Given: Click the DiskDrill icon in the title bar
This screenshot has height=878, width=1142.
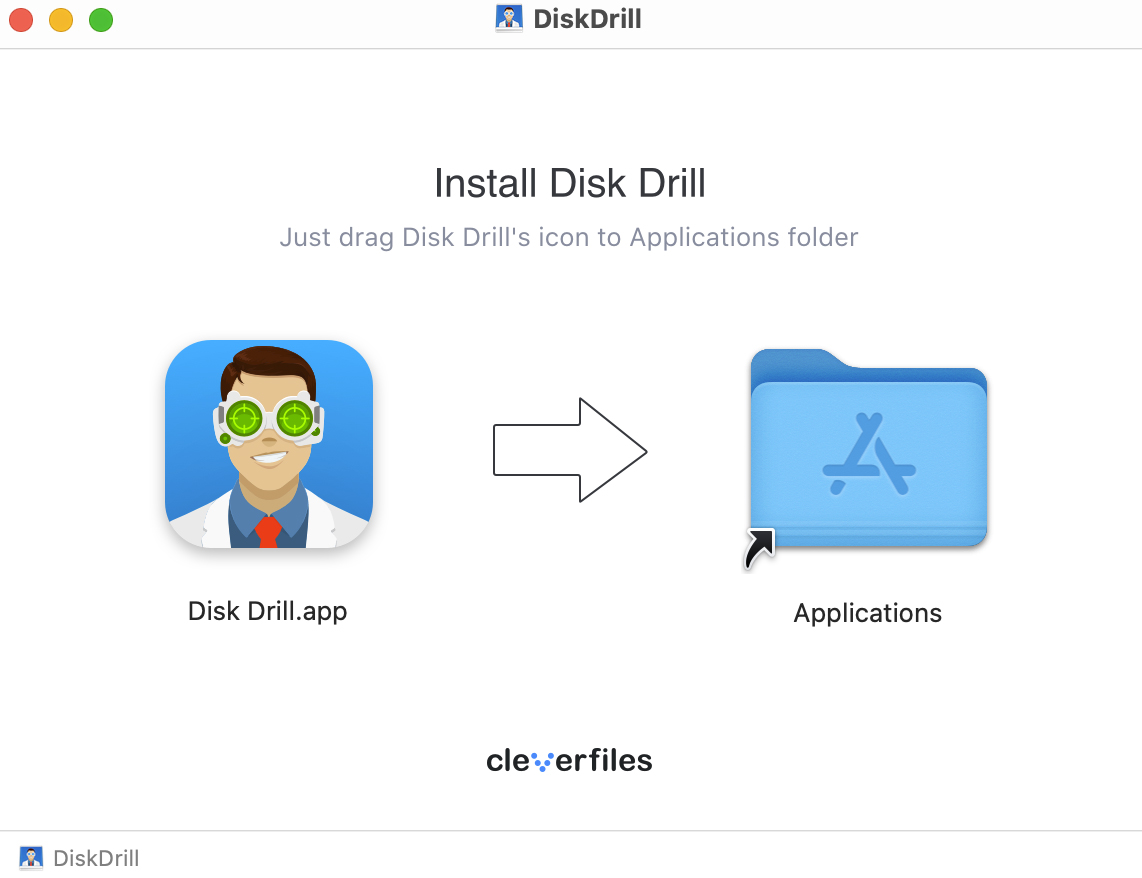Looking at the screenshot, I should tap(508, 18).
